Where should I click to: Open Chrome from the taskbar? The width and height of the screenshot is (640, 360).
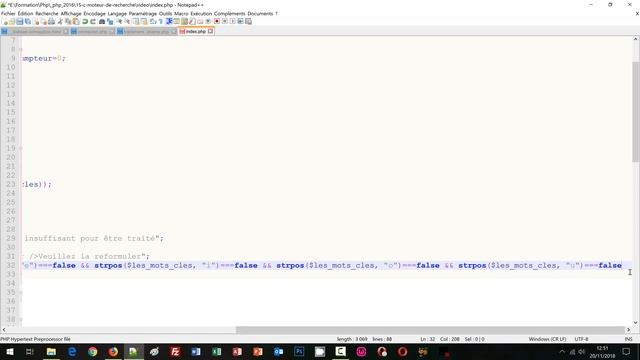click(93, 351)
